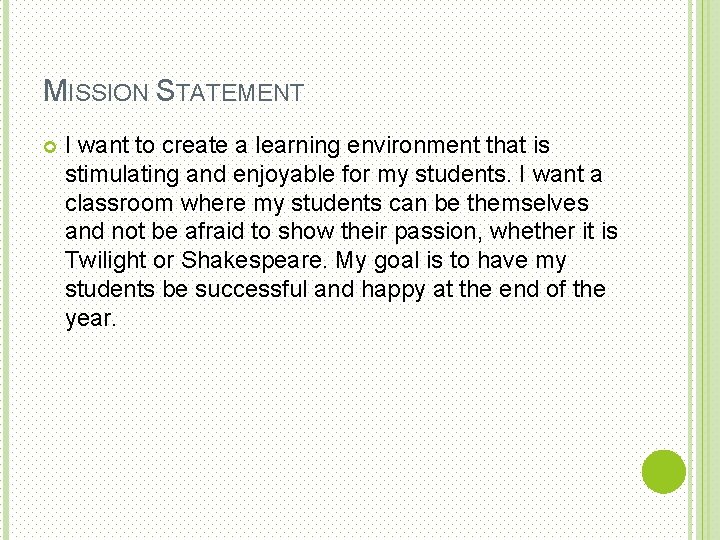Viewport: 720px width, 540px height.
Task: Click the green bullet point marker
Action: tap(50, 148)
